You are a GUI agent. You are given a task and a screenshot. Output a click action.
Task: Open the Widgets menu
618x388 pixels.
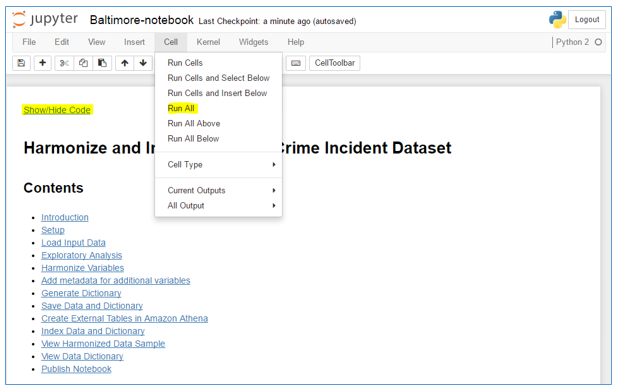(253, 42)
